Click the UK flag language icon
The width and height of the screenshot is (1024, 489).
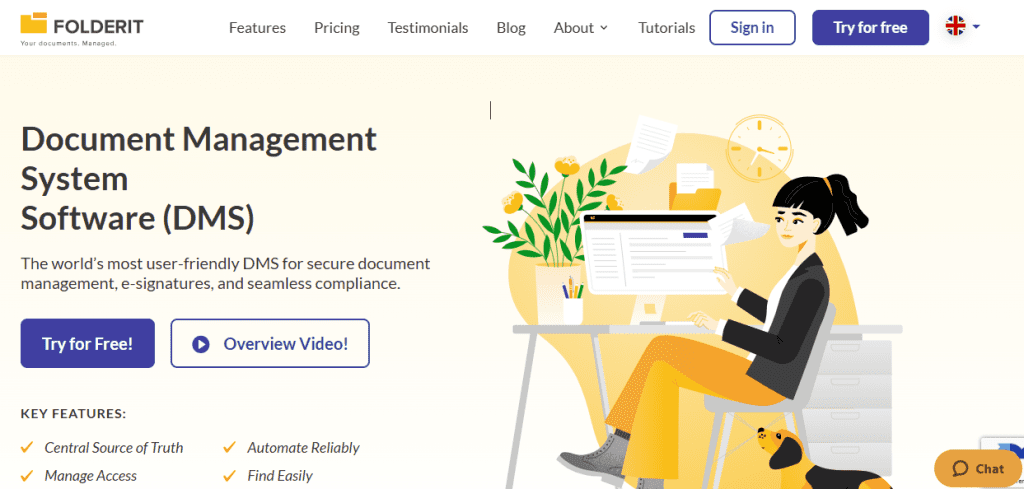(x=955, y=27)
